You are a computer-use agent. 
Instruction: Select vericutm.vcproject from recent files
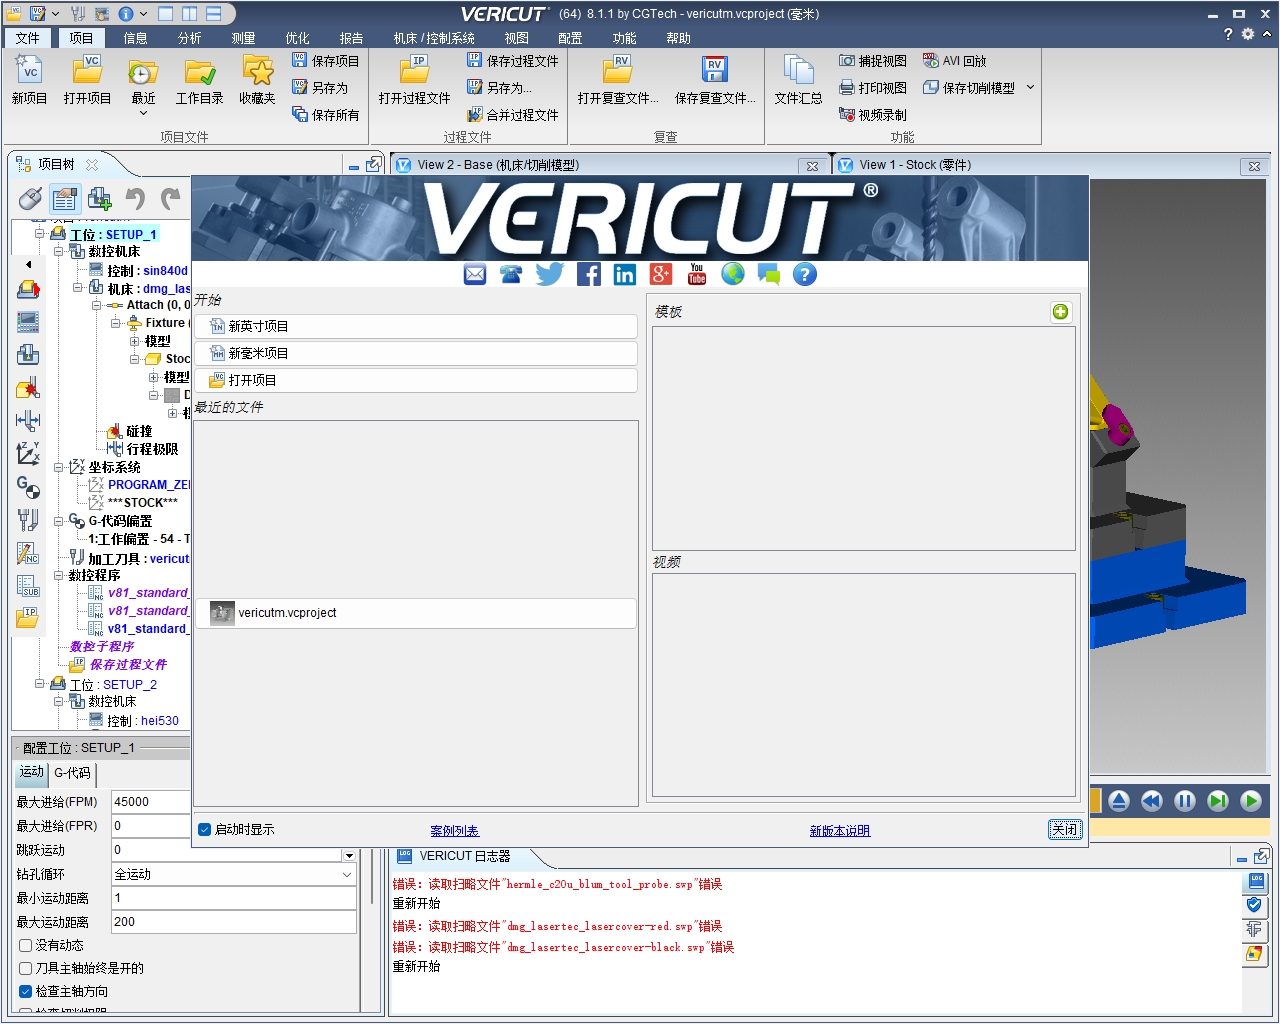click(290, 613)
